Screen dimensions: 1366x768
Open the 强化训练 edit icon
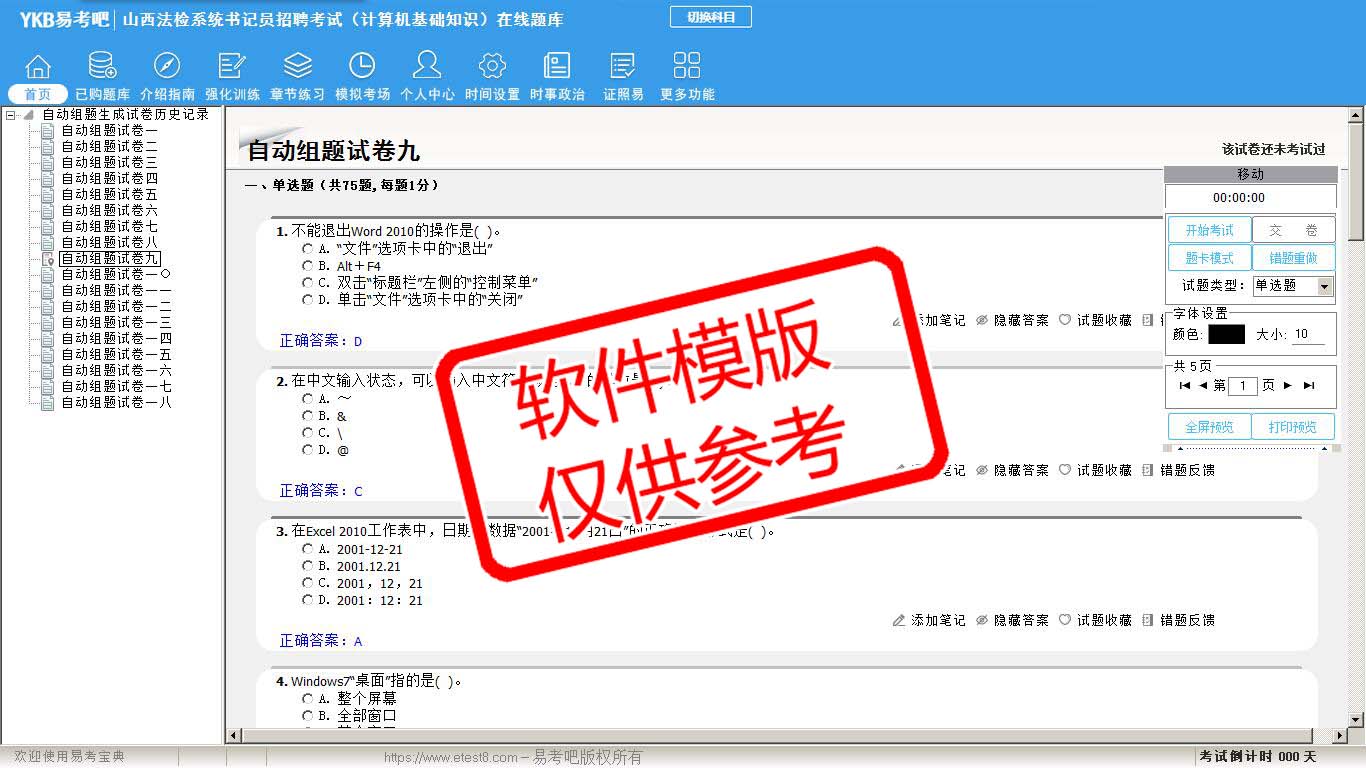pyautogui.click(x=232, y=66)
